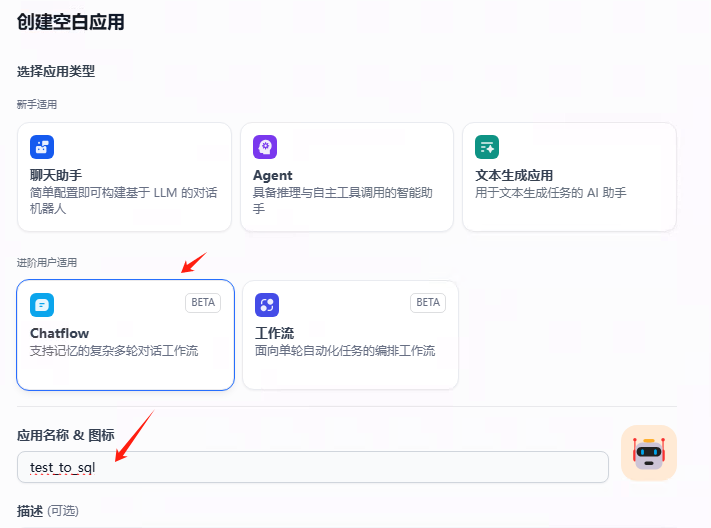Select the 聊天助手 app type card
The width and height of the screenshot is (711, 528).
coord(124,177)
